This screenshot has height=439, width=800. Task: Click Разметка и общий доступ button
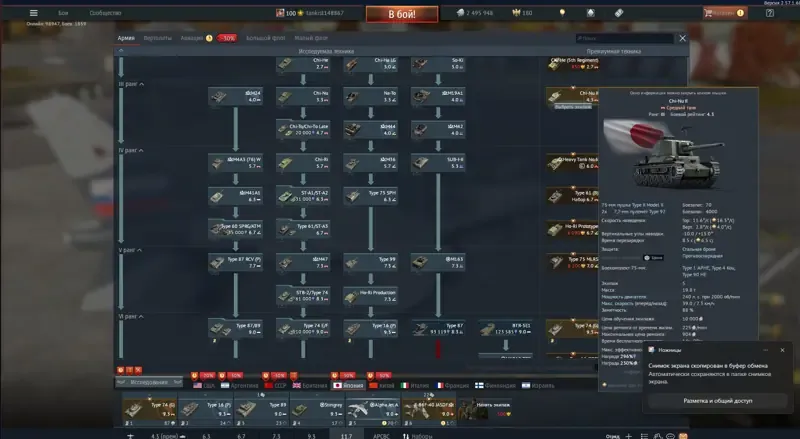pyautogui.click(x=717, y=401)
